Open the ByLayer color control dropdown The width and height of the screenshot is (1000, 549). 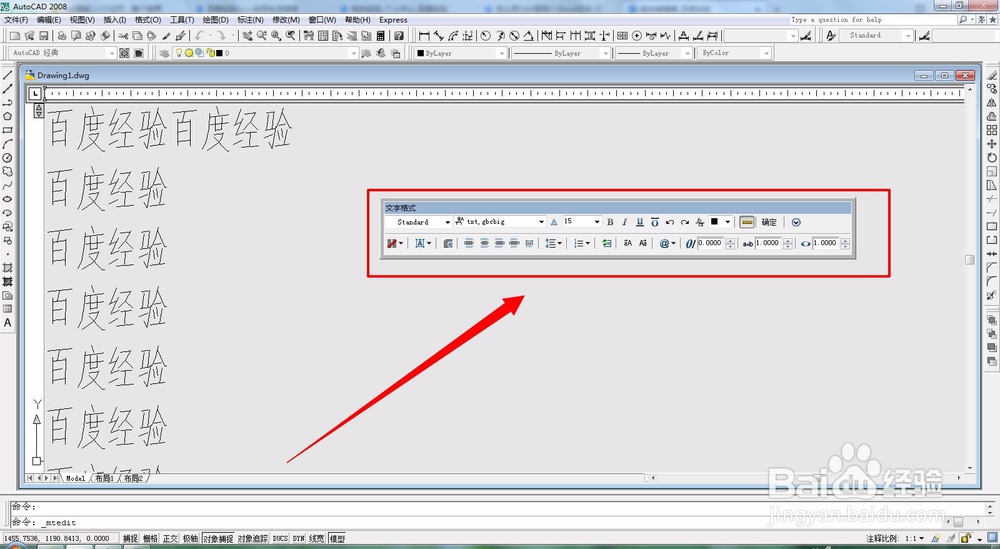coord(460,53)
